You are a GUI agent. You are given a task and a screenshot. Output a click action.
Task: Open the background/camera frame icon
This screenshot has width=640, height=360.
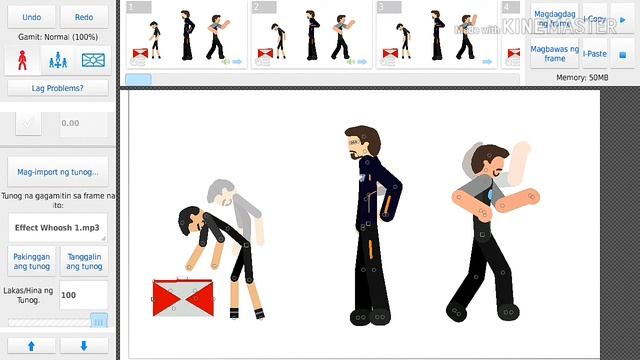93,60
